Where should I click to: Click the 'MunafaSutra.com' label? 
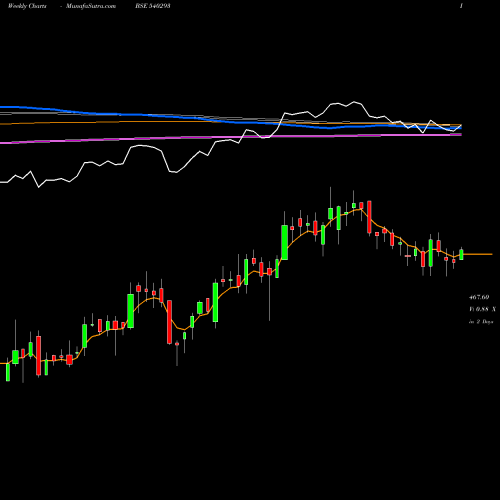[x=91, y=6]
